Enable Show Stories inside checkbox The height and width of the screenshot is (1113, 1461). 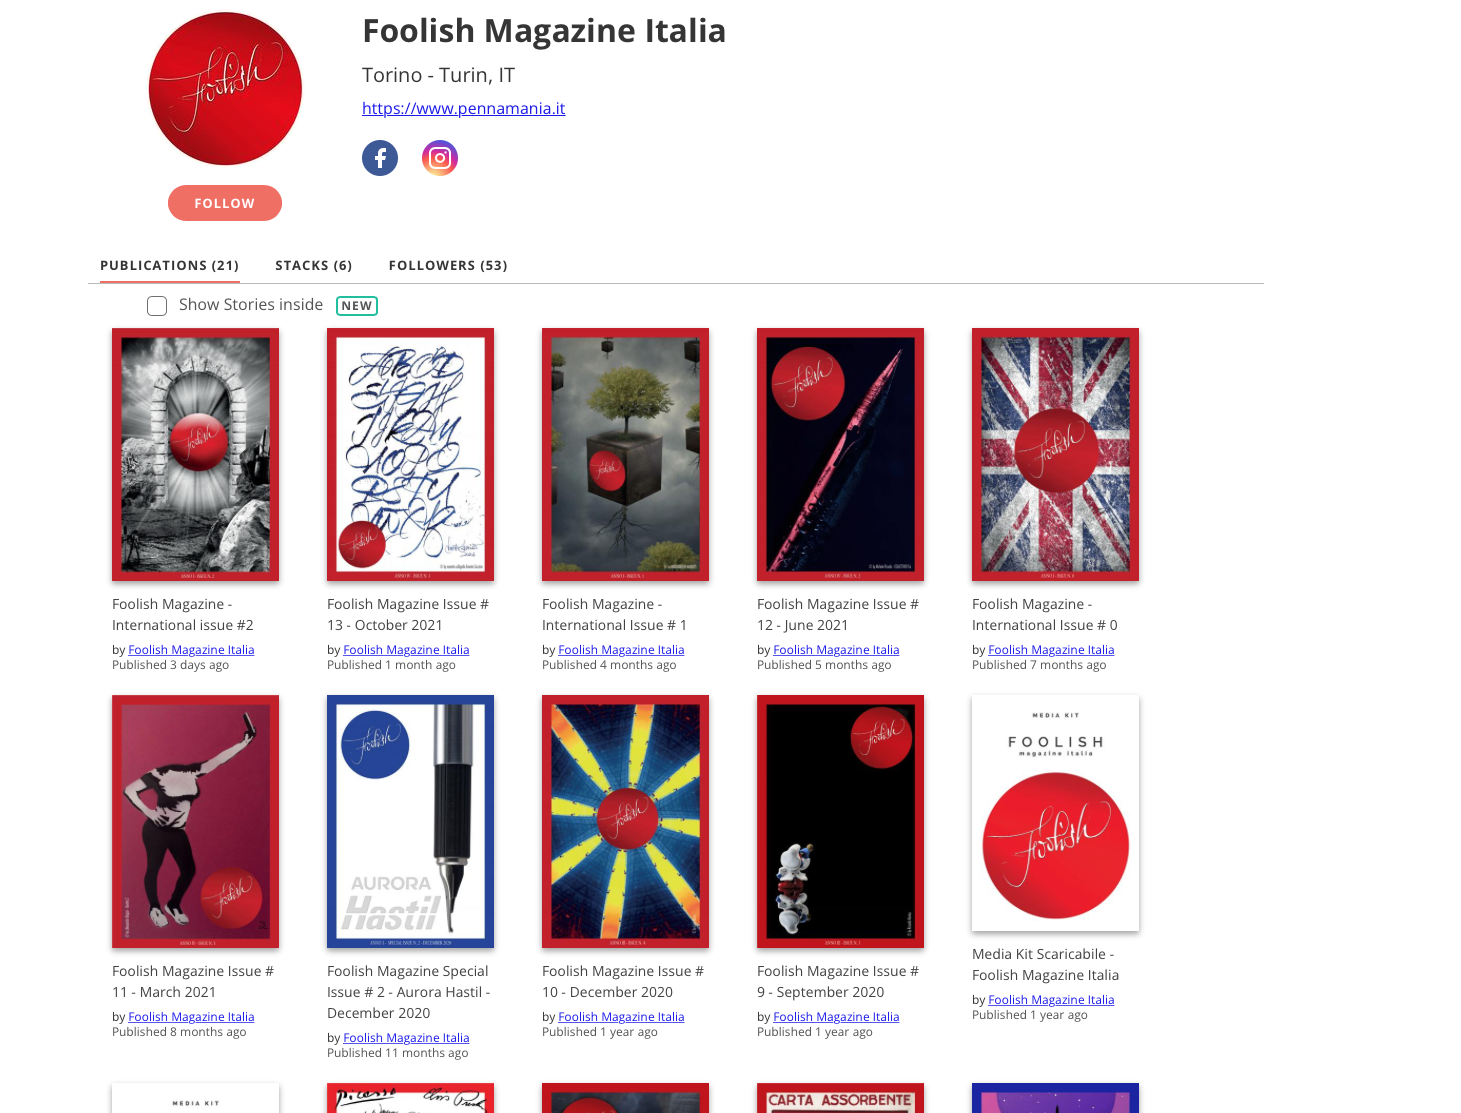tap(157, 306)
